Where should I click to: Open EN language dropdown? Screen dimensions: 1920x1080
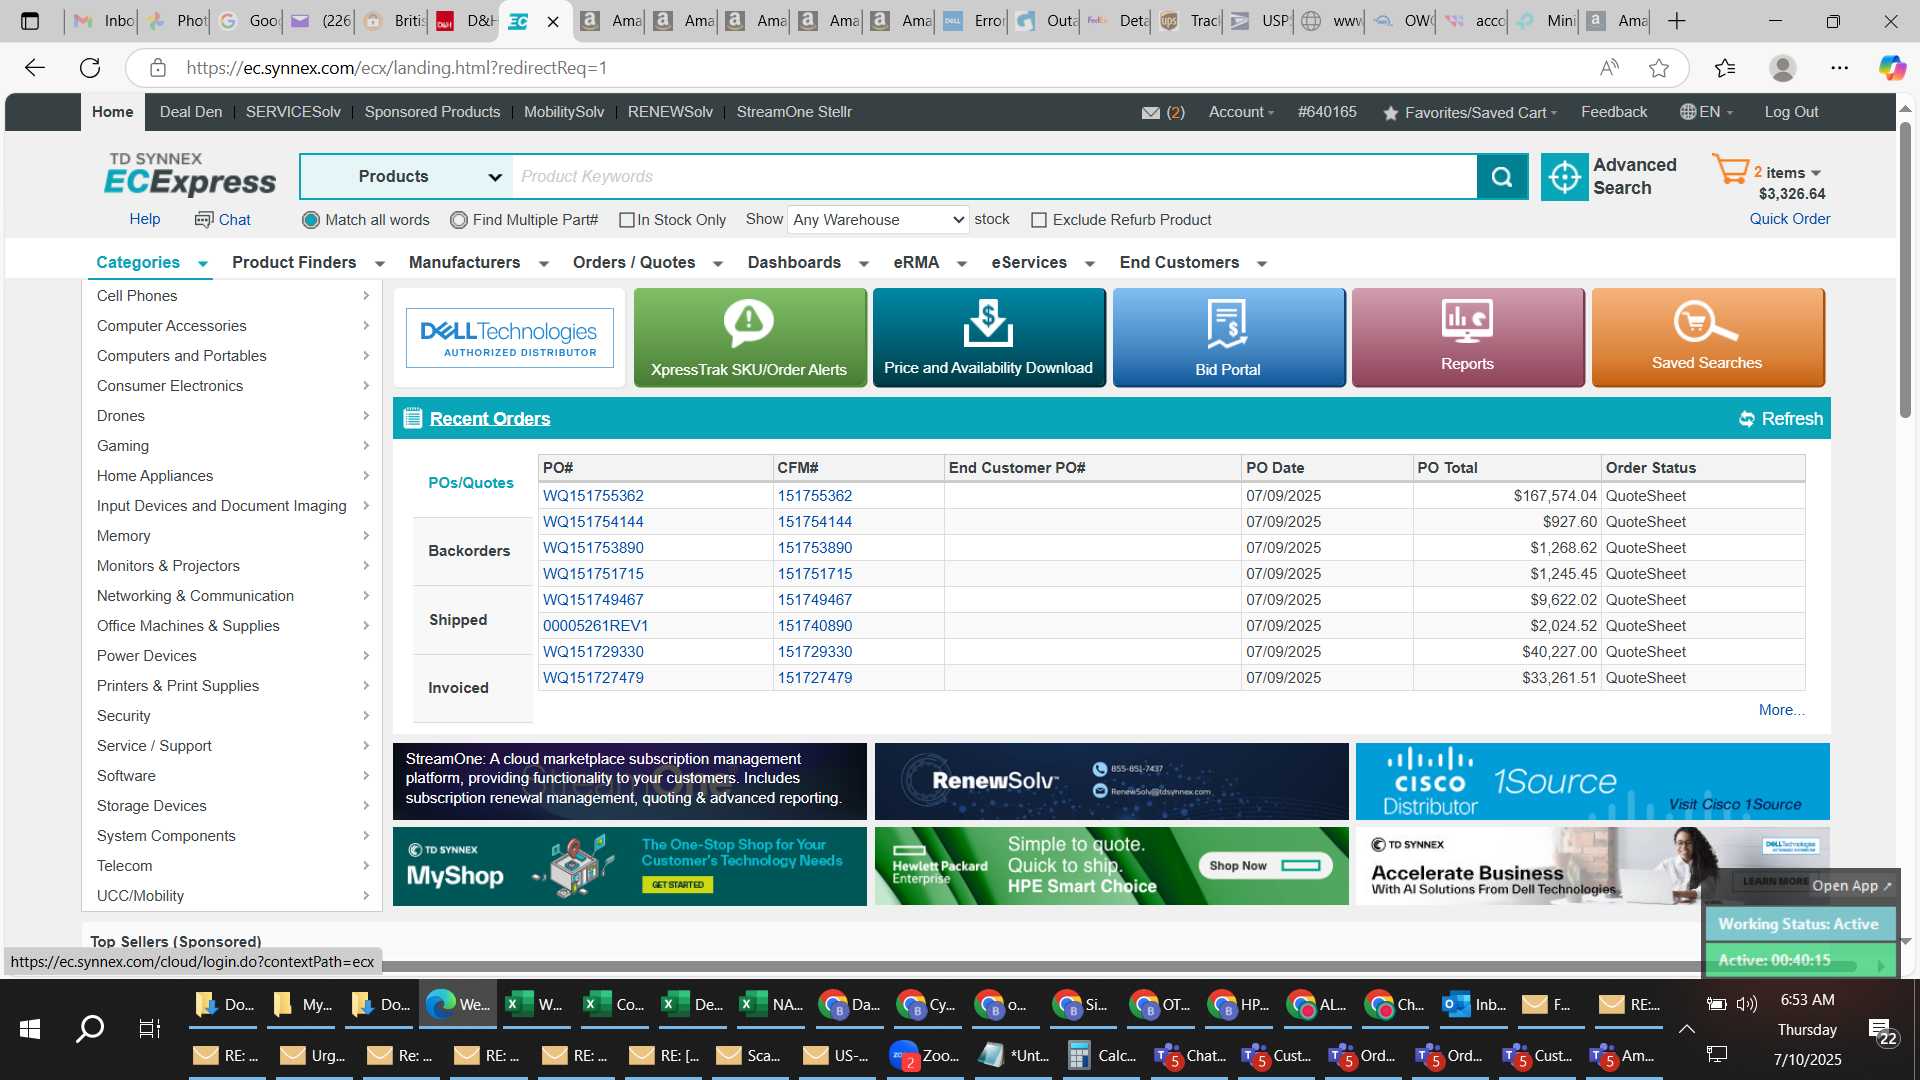pyautogui.click(x=1707, y=112)
